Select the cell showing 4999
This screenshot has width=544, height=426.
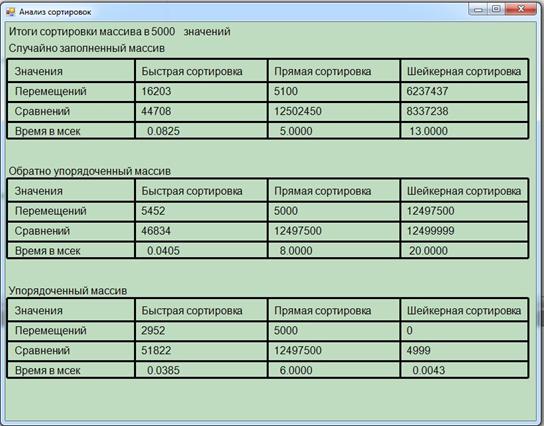pos(464,351)
